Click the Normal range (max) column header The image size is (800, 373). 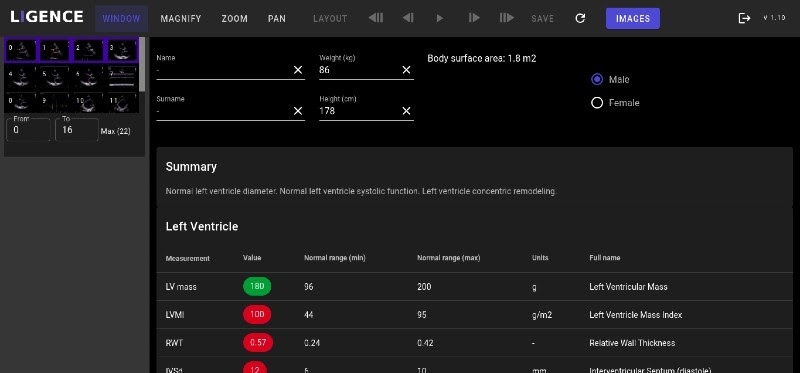coord(448,258)
